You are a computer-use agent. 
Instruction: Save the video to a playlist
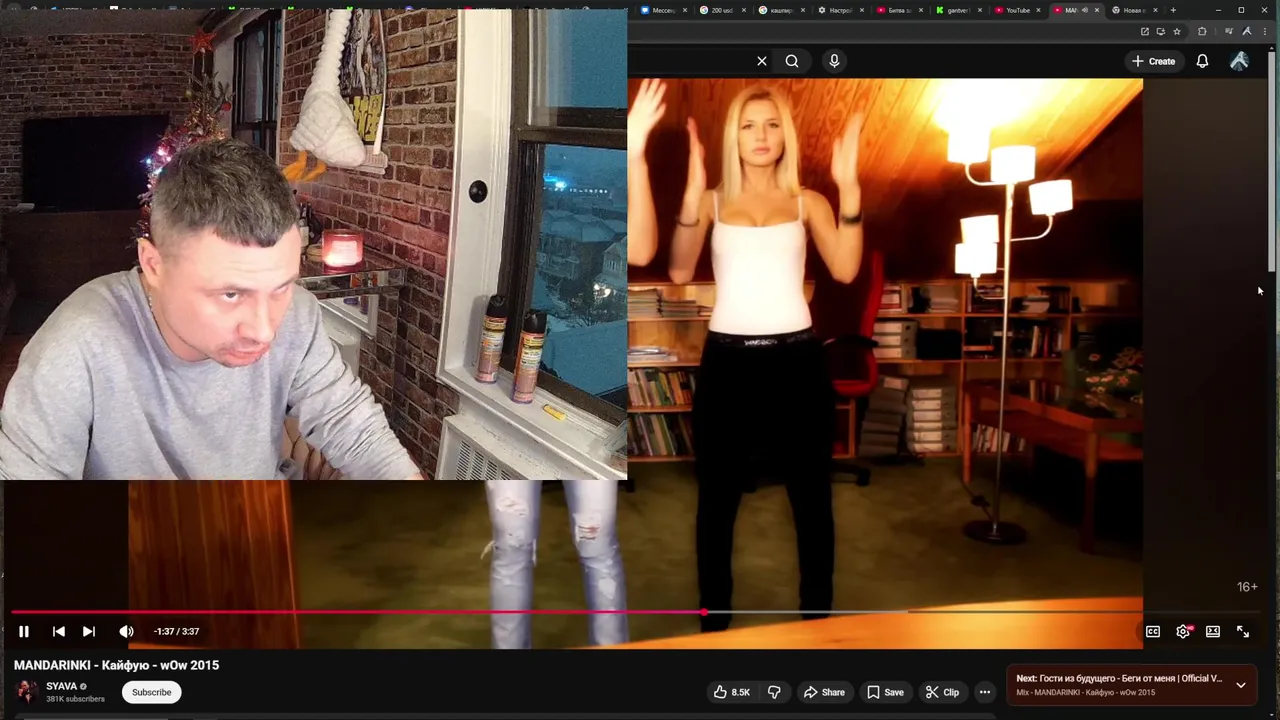885,692
